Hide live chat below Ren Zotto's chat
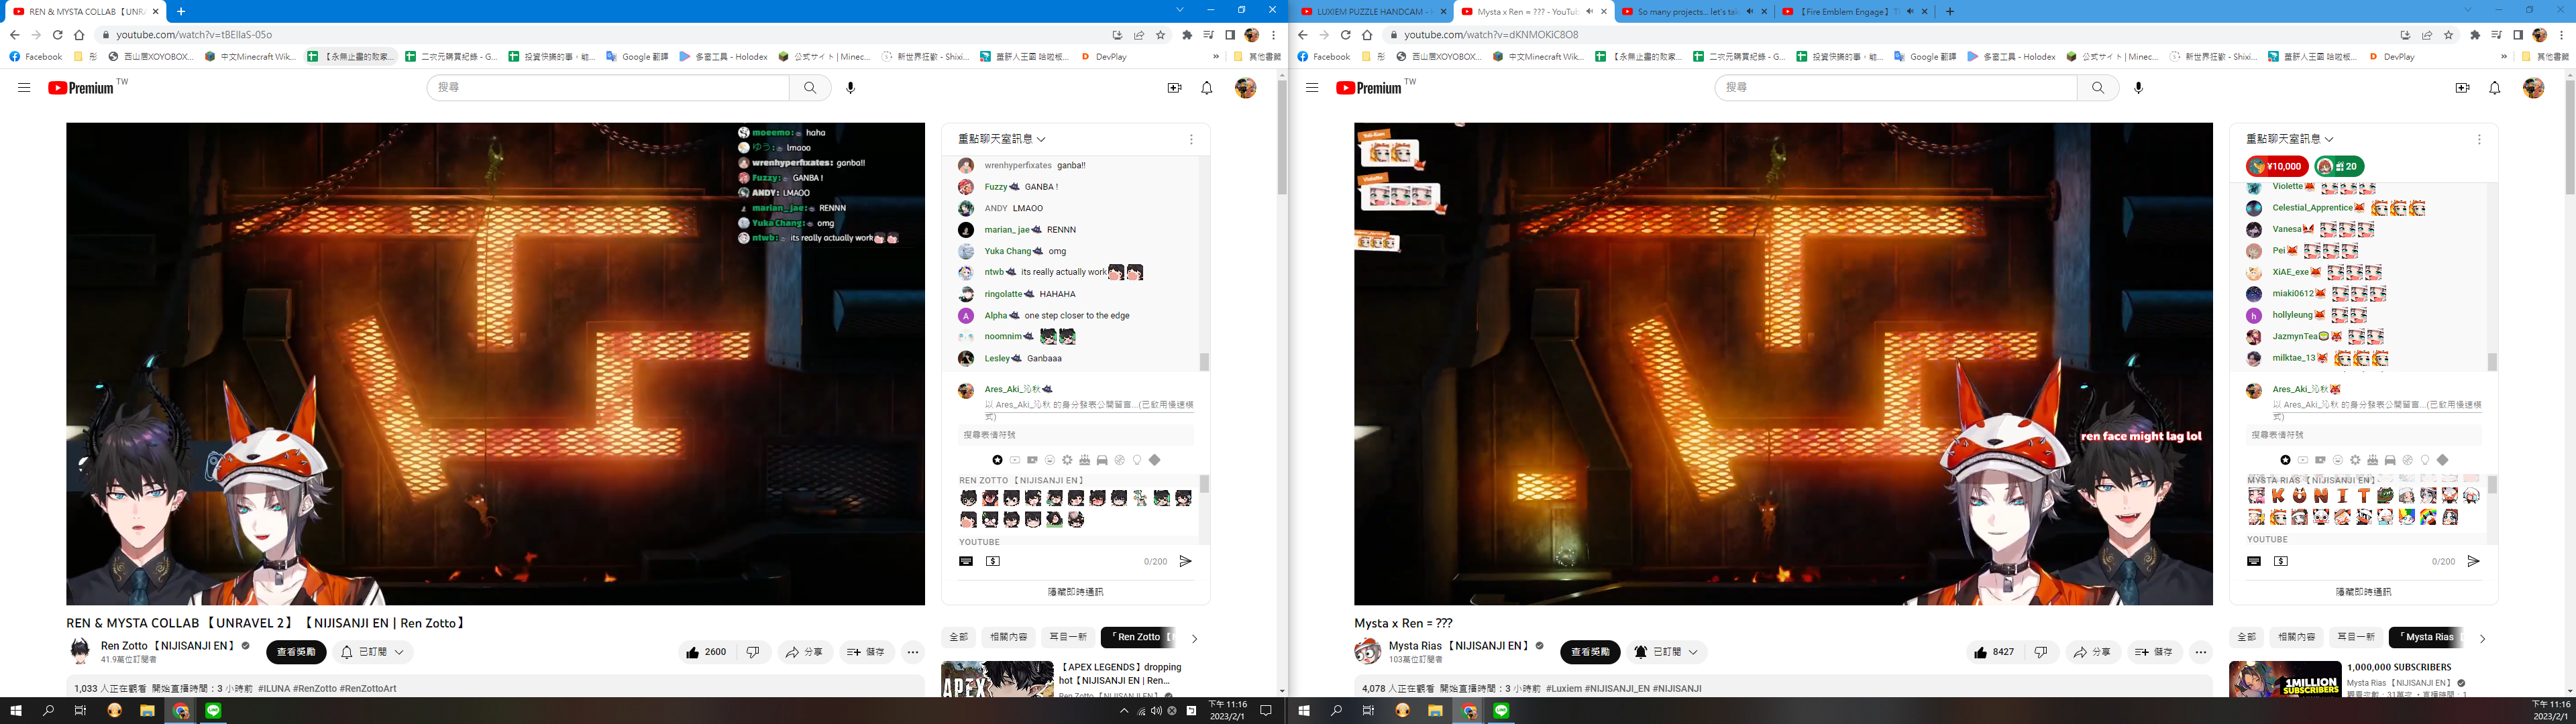The width and height of the screenshot is (2576, 724). 1075,592
